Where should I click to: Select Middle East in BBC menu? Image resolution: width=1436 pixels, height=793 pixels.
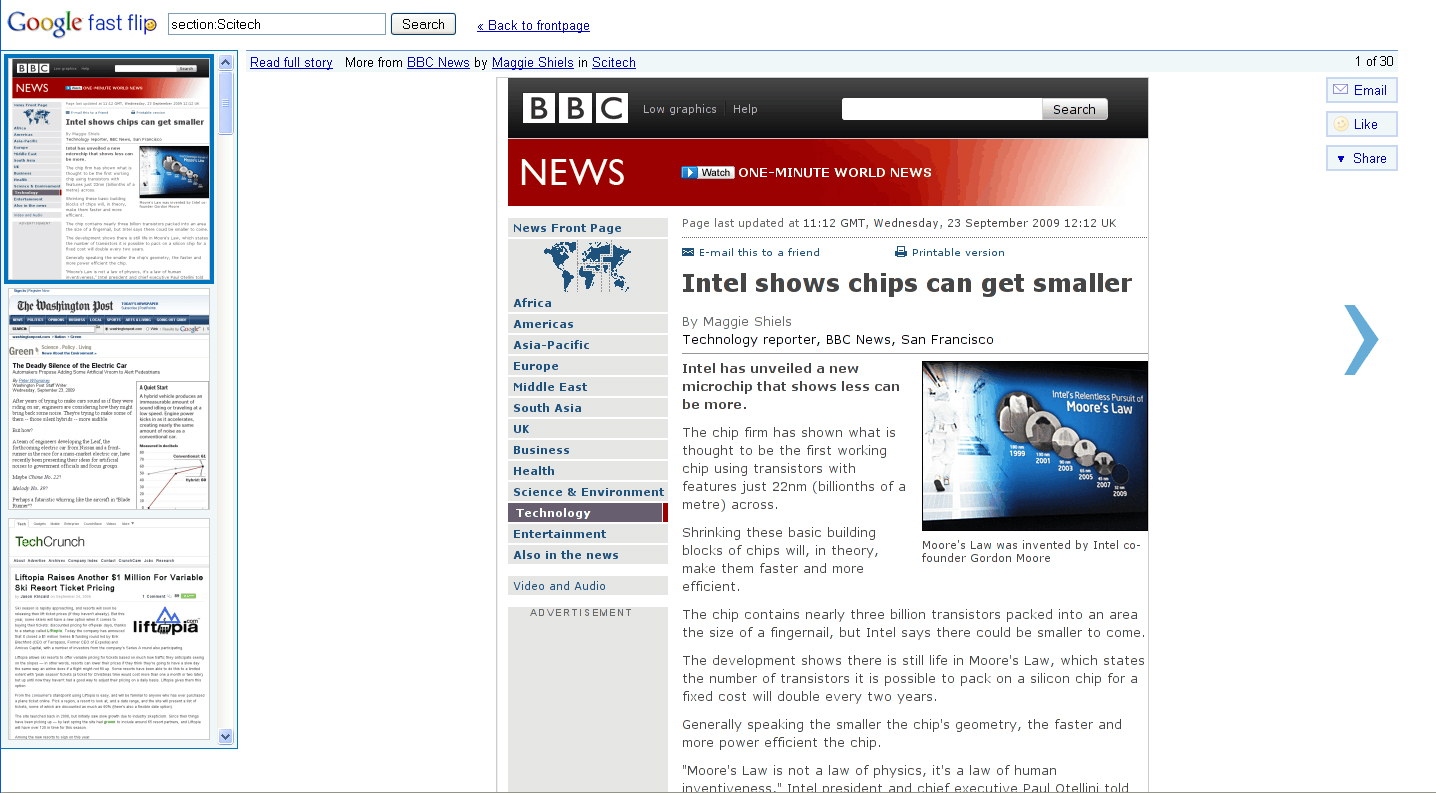pos(588,387)
